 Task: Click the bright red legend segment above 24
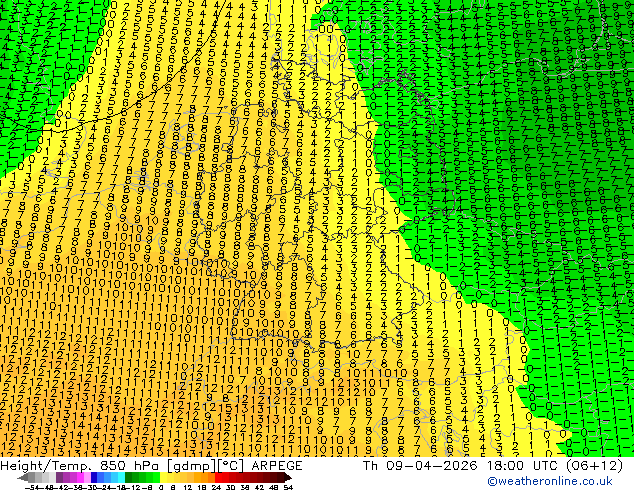(218, 477)
